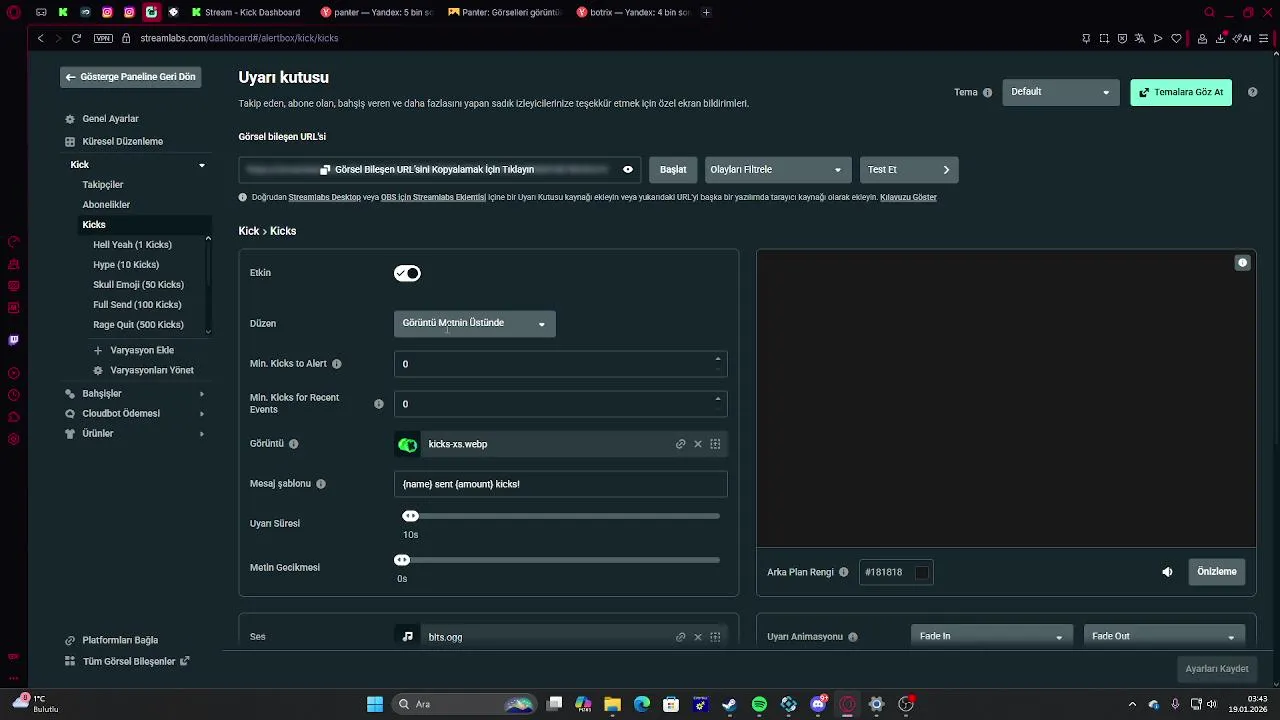Click info icon next to Uyarı Animasyonu
The image size is (1280, 720).
[x=852, y=637]
